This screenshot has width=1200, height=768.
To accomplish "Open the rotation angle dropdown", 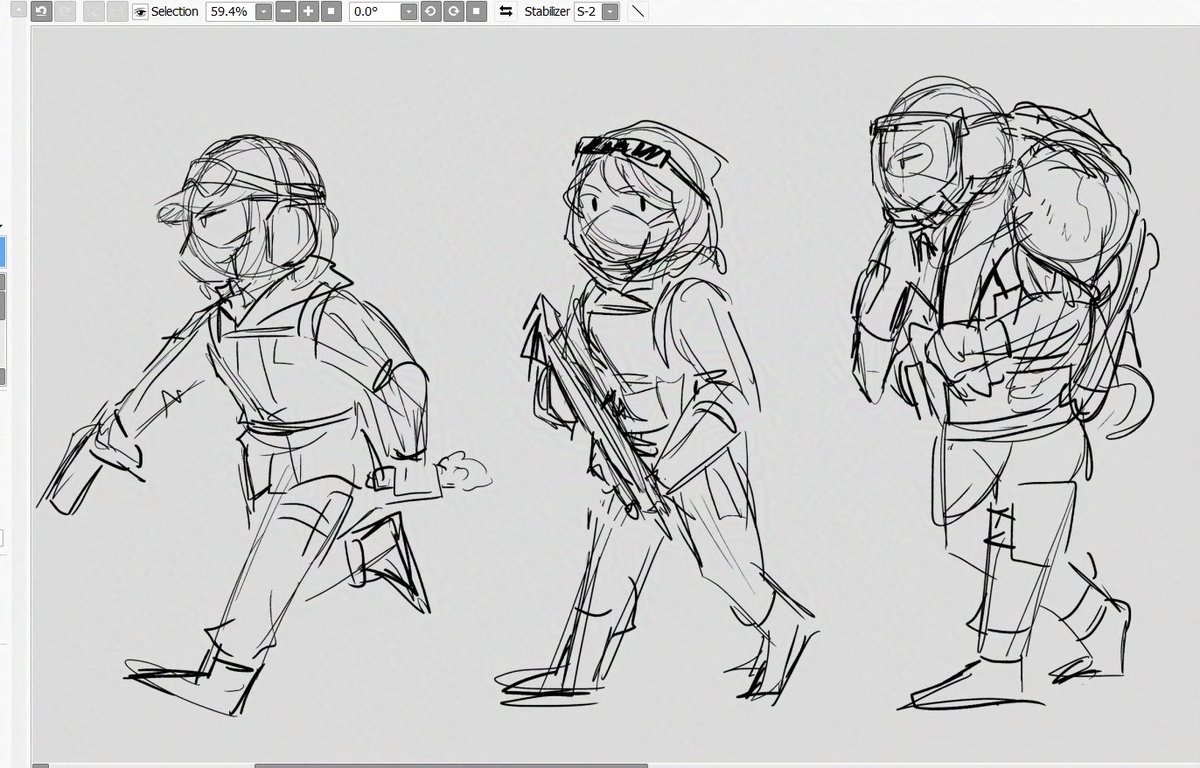I will [x=408, y=12].
